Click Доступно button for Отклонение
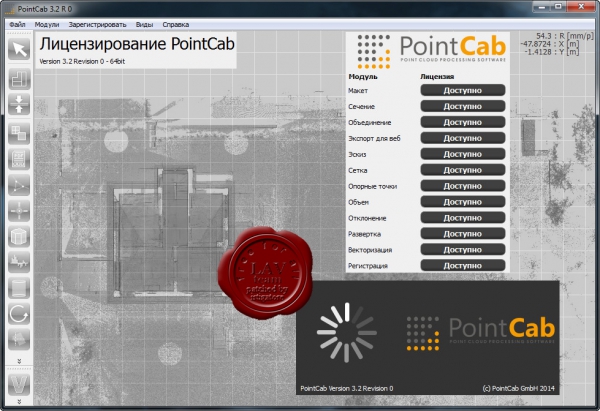 (463, 218)
